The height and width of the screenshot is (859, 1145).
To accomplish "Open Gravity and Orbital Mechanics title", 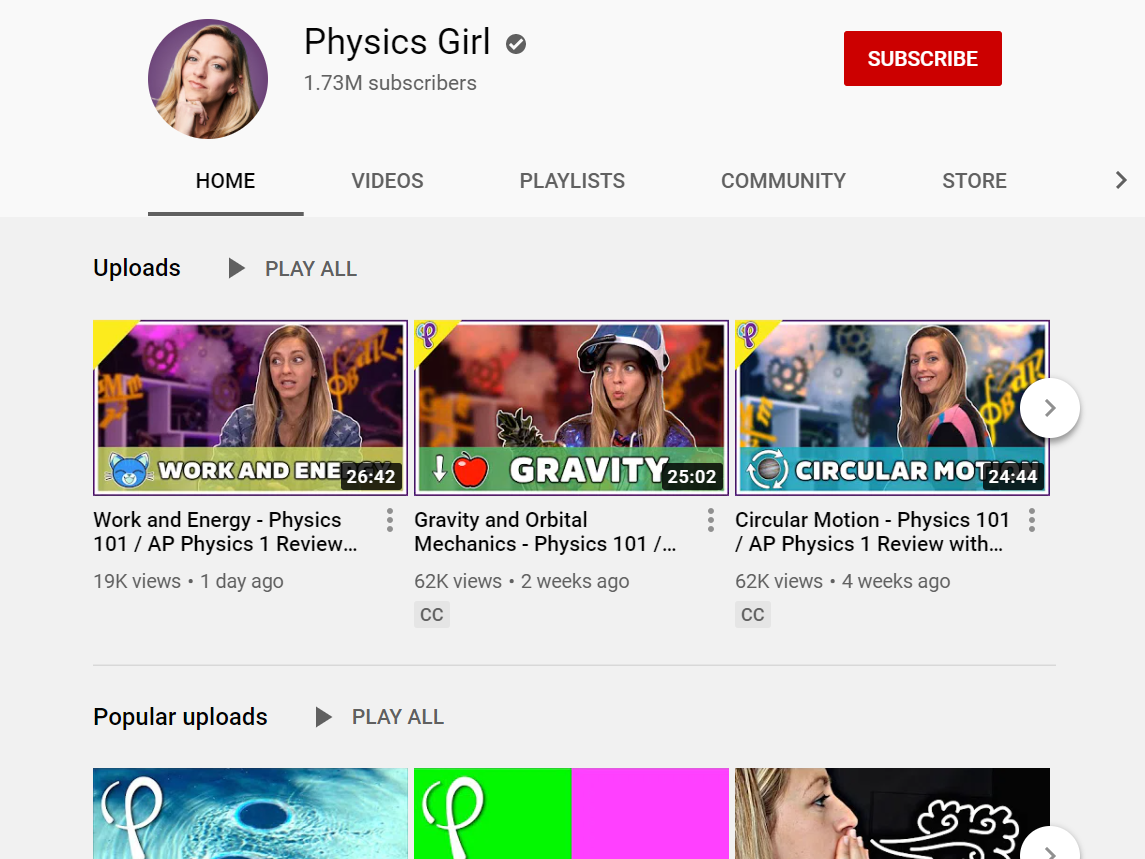I will [545, 532].
